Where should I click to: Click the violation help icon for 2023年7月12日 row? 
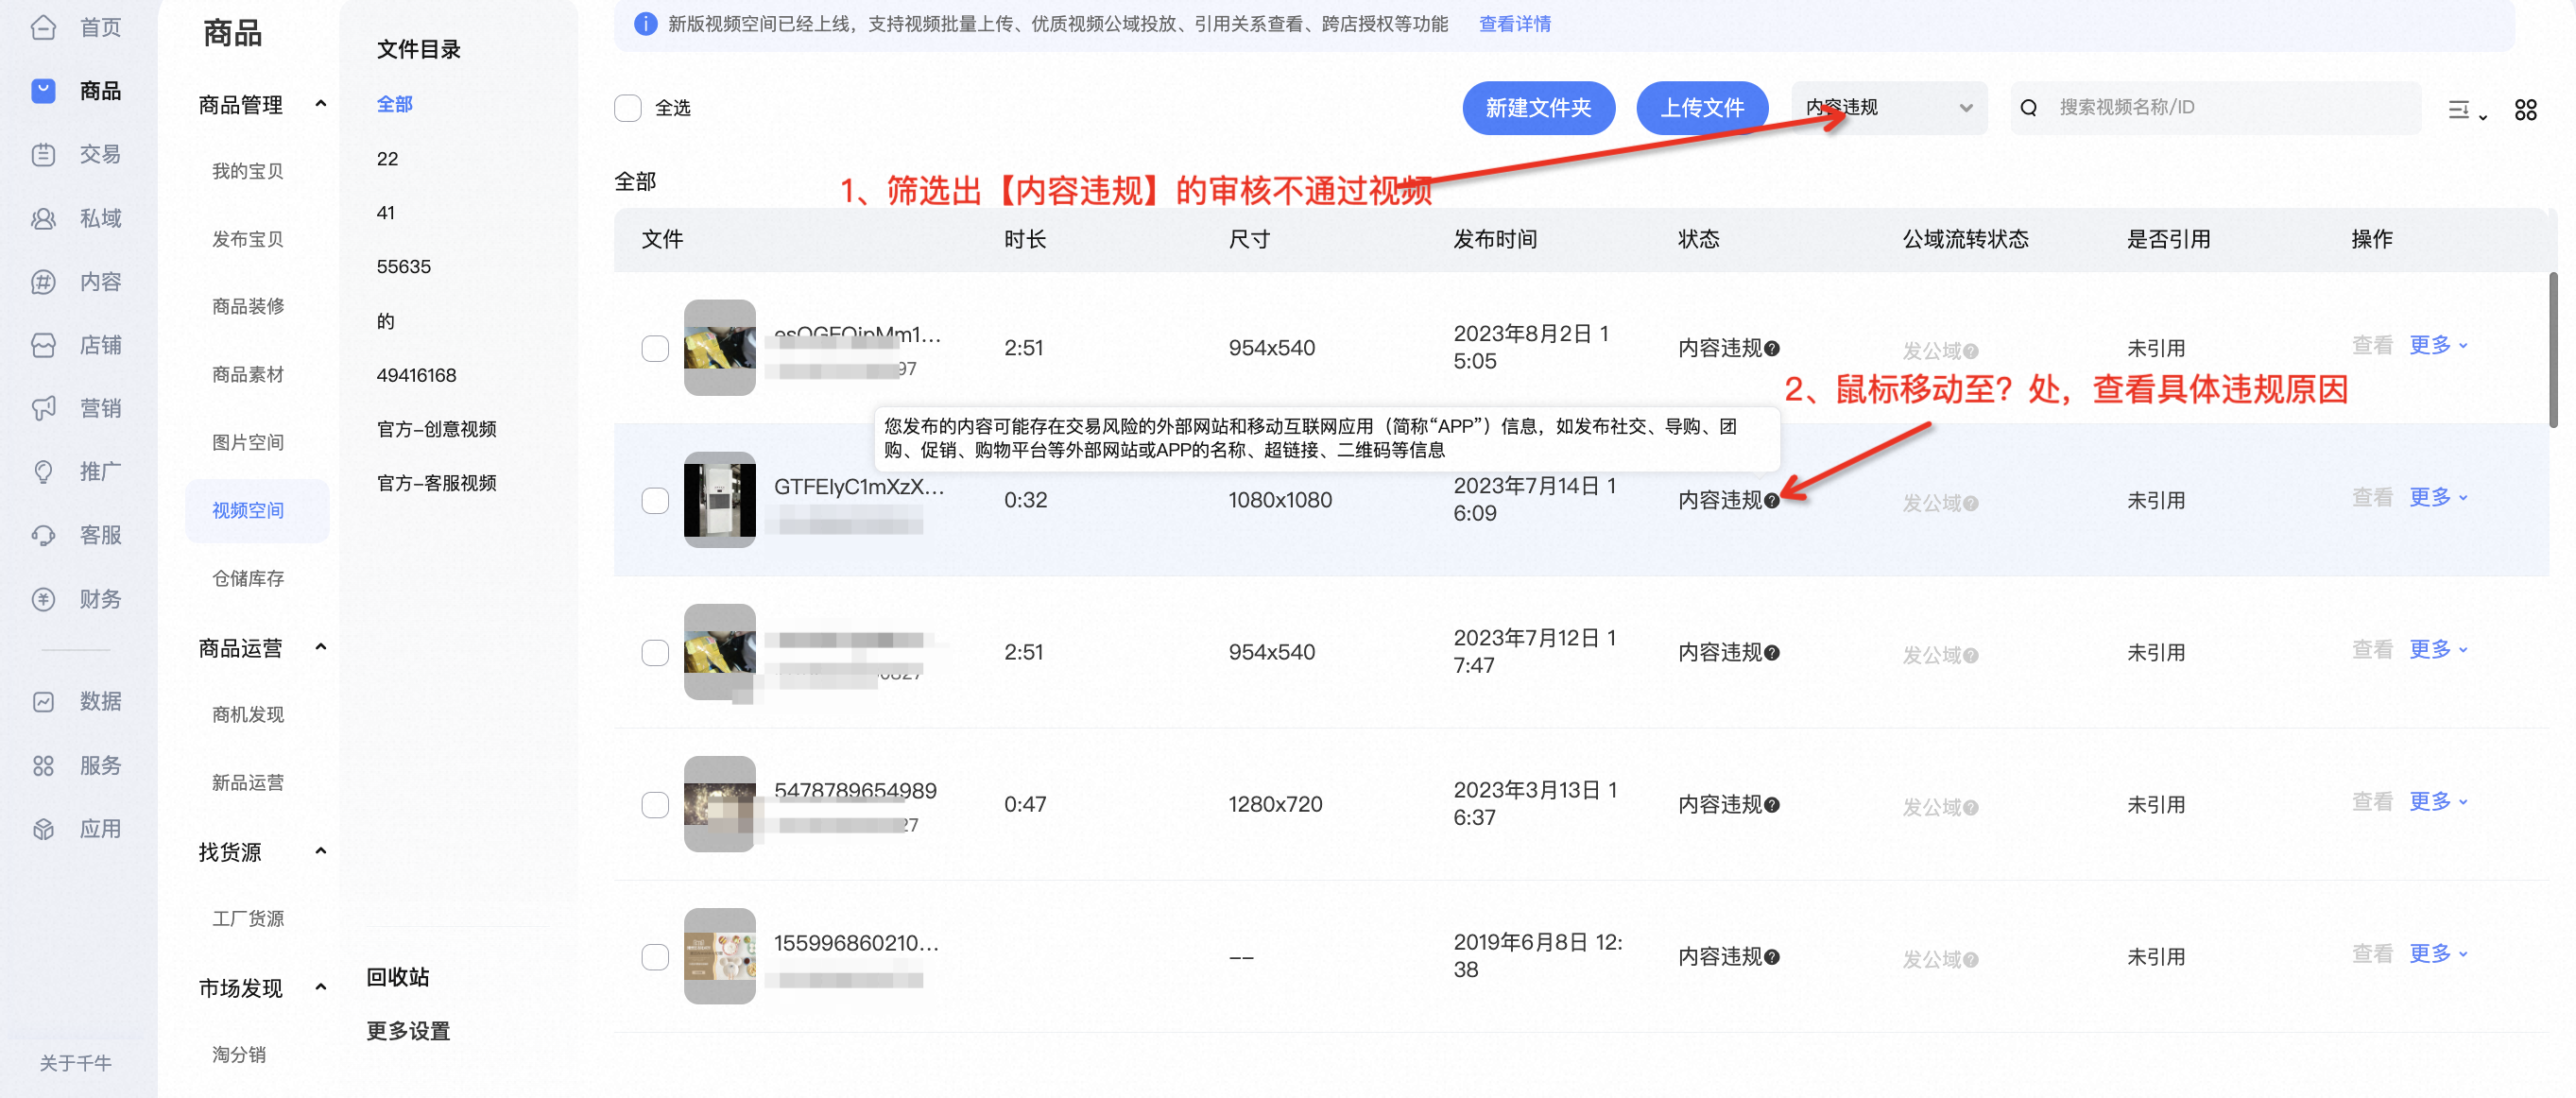tap(1771, 653)
